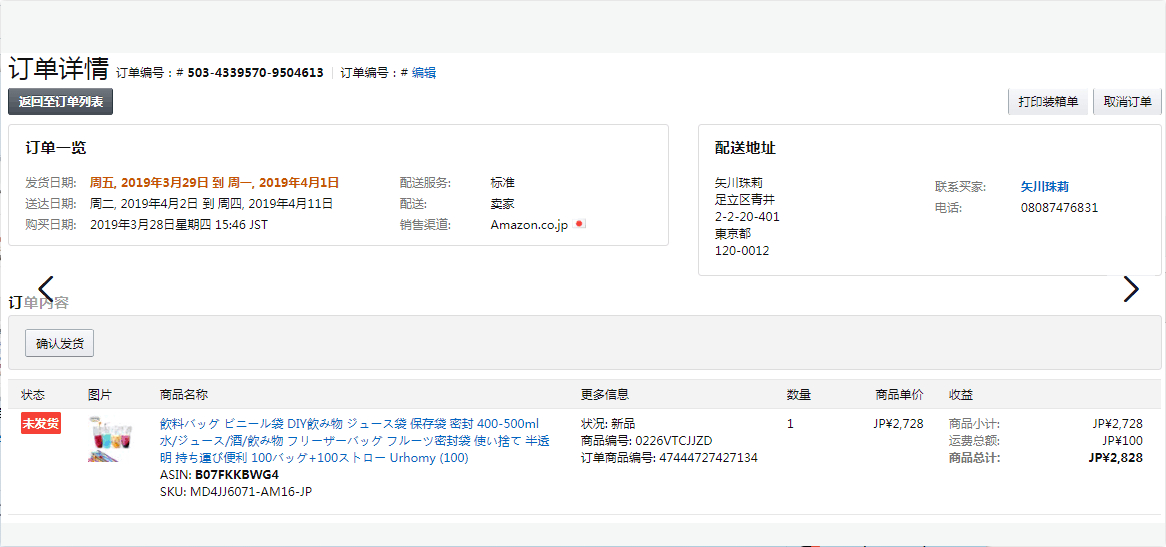
Task: Click the 取消订单 button
Action: point(1127,102)
